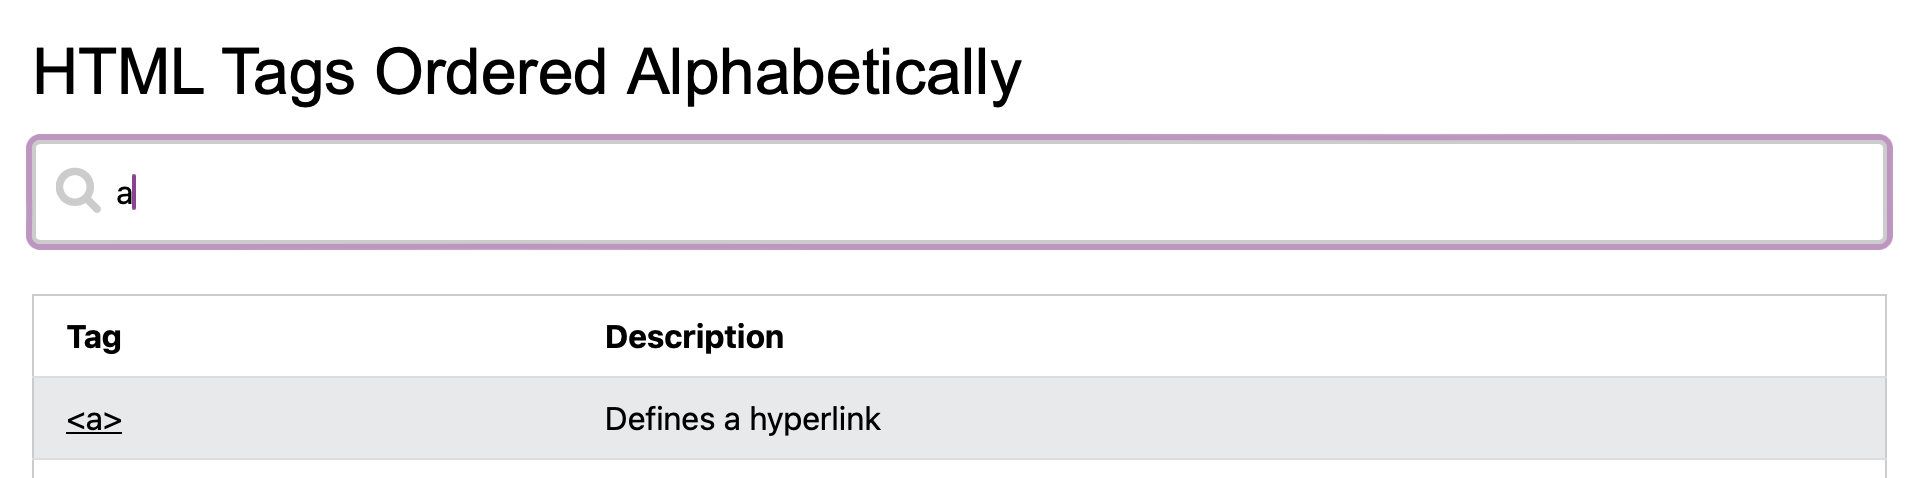This screenshot has width=1910, height=478.
Task: Click empty area of the table header row
Action: (x=1300, y=337)
